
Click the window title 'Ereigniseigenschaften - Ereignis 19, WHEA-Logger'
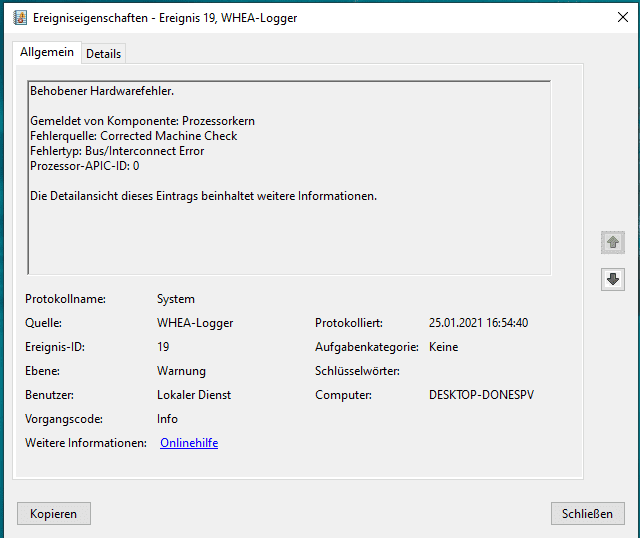pos(165,18)
